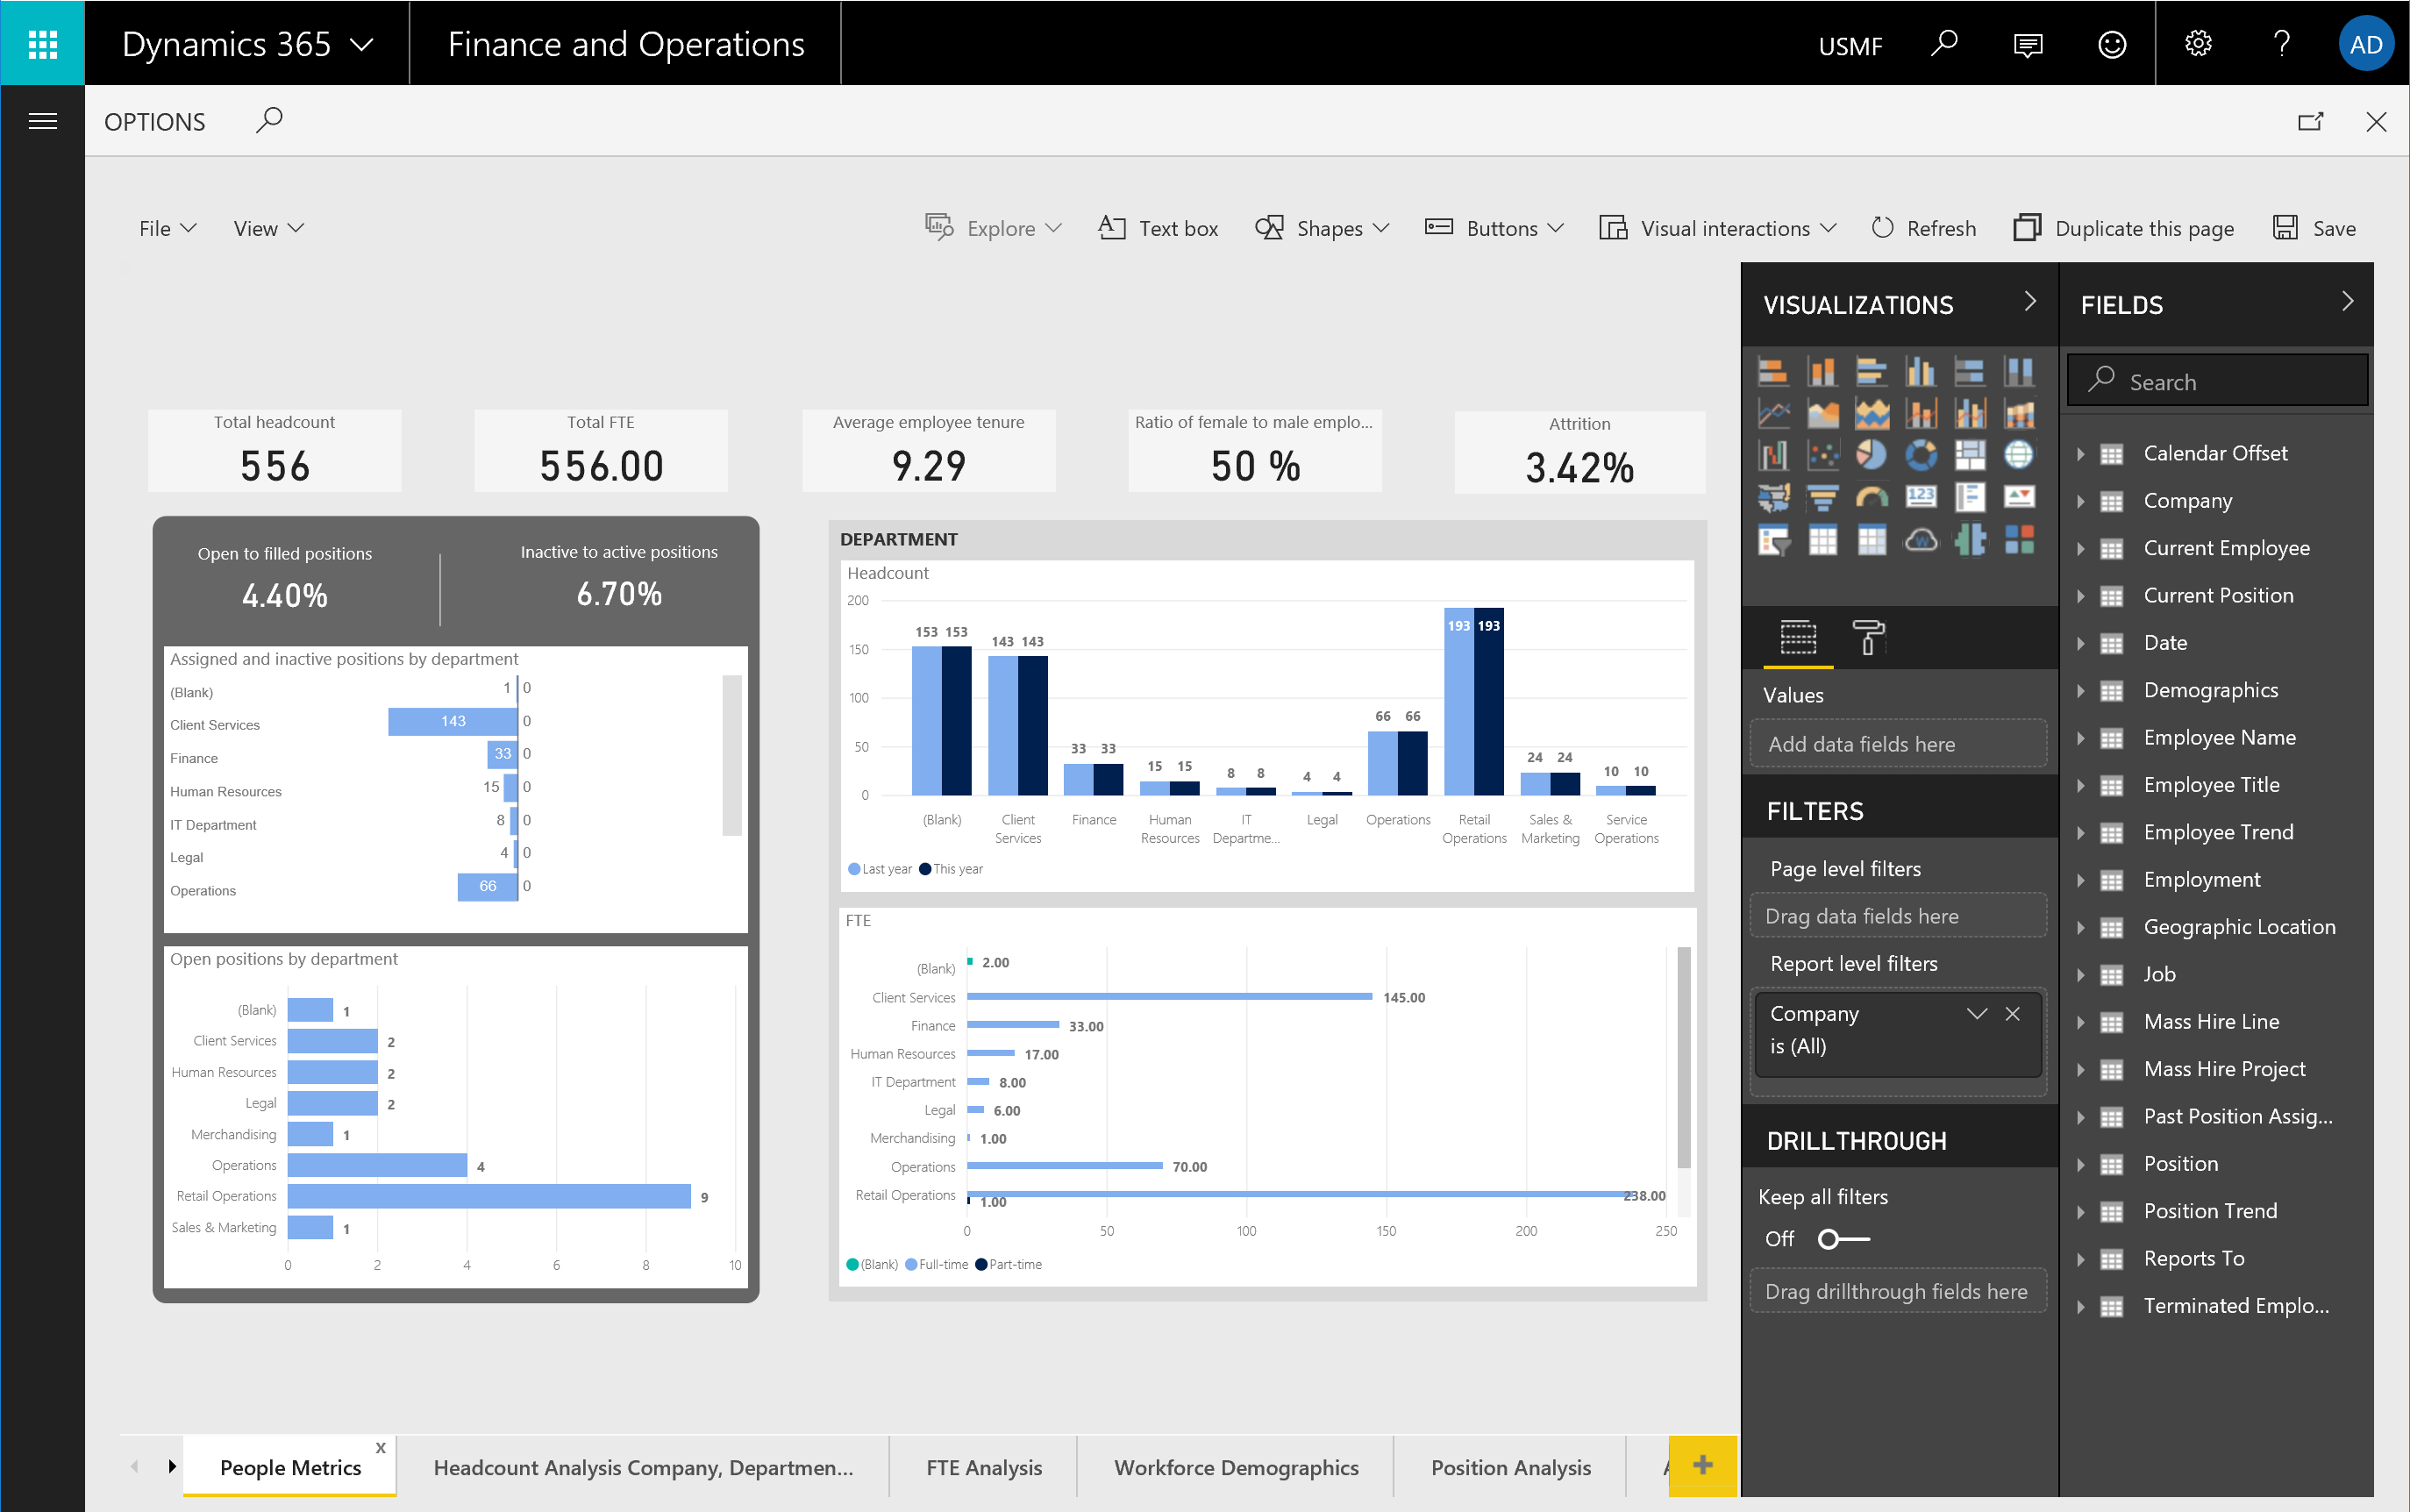
Task: Click the Text box tool icon
Action: (x=1111, y=228)
